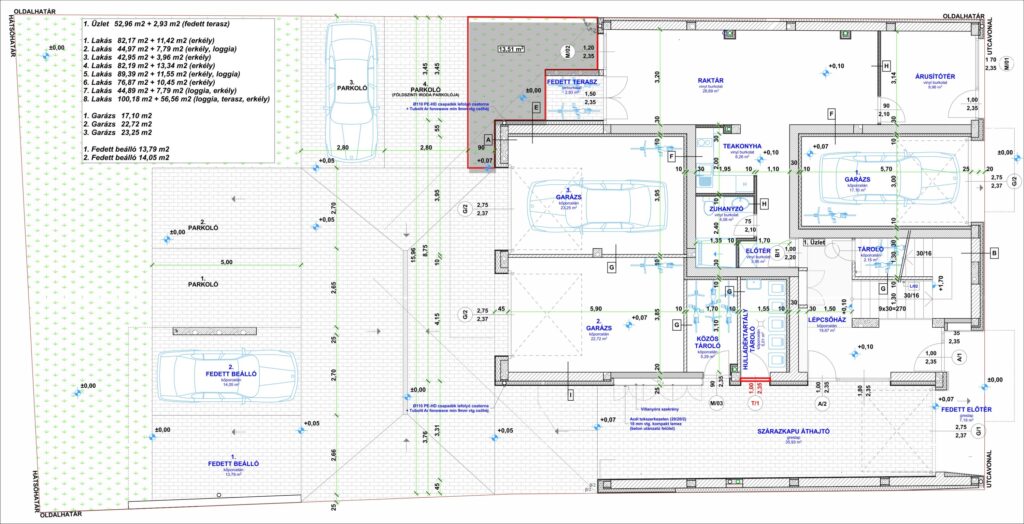The image size is (1024, 524).
Task: Click the ÁRUSÍTÓTÉR room label
Action: coord(936,76)
